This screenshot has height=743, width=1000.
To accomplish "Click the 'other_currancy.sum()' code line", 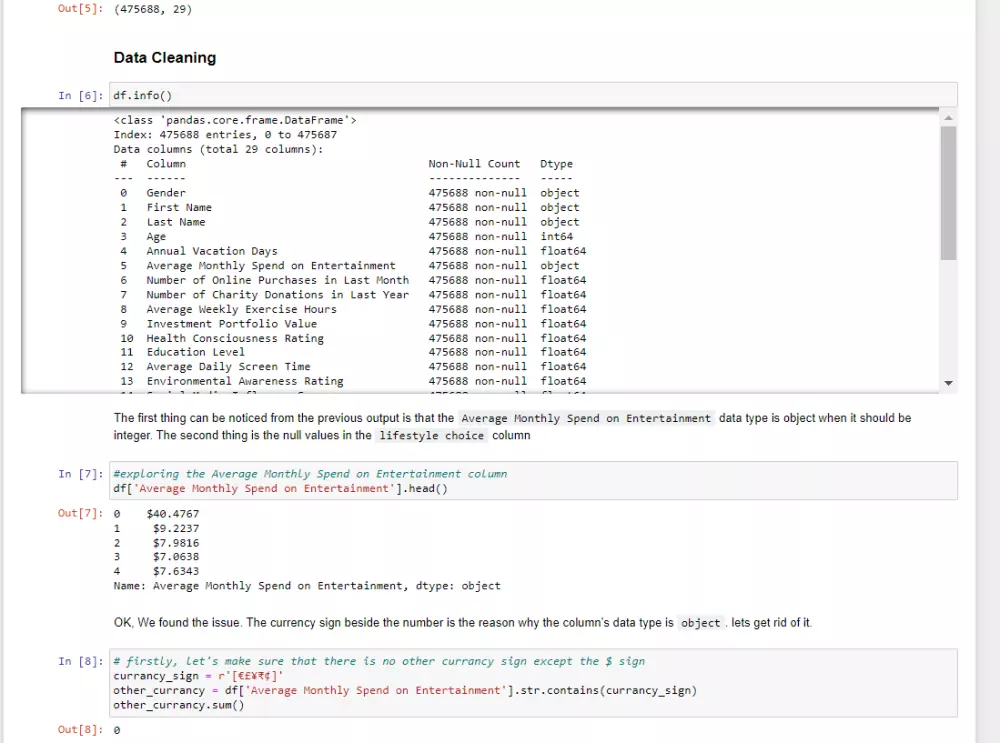I will [x=179, y=705].
